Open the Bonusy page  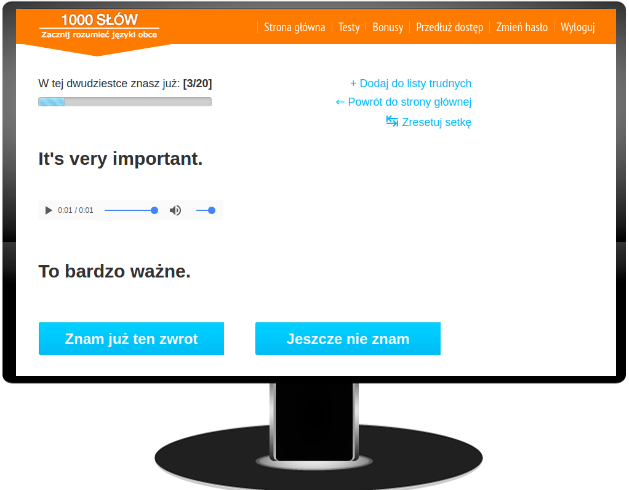tap(389, 27)
